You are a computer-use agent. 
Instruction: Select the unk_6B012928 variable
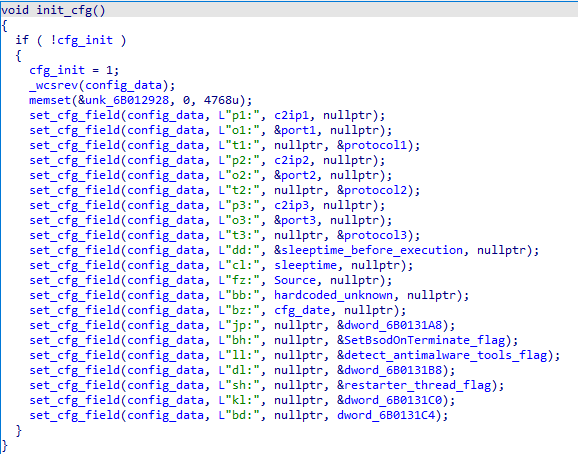coord(127,100)
